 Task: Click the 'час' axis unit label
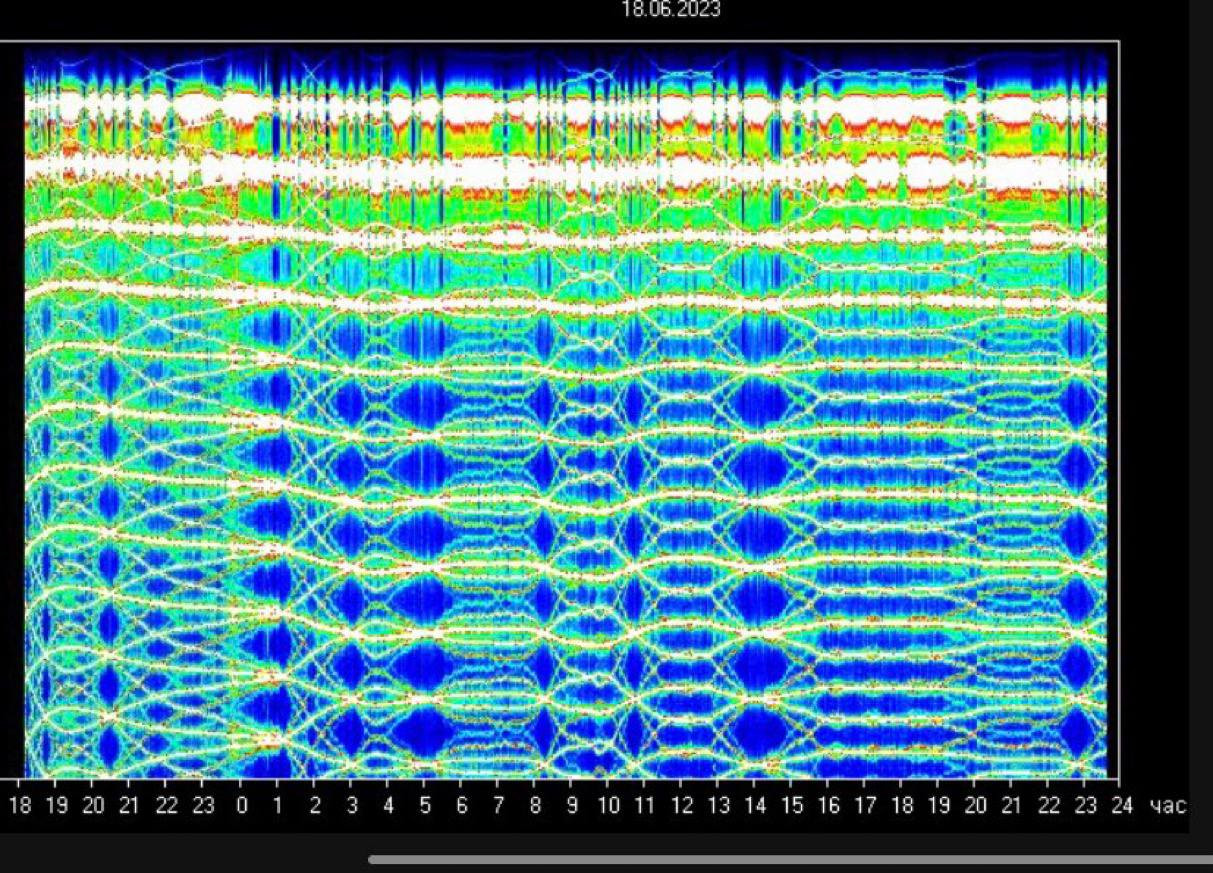[1167, 806]
